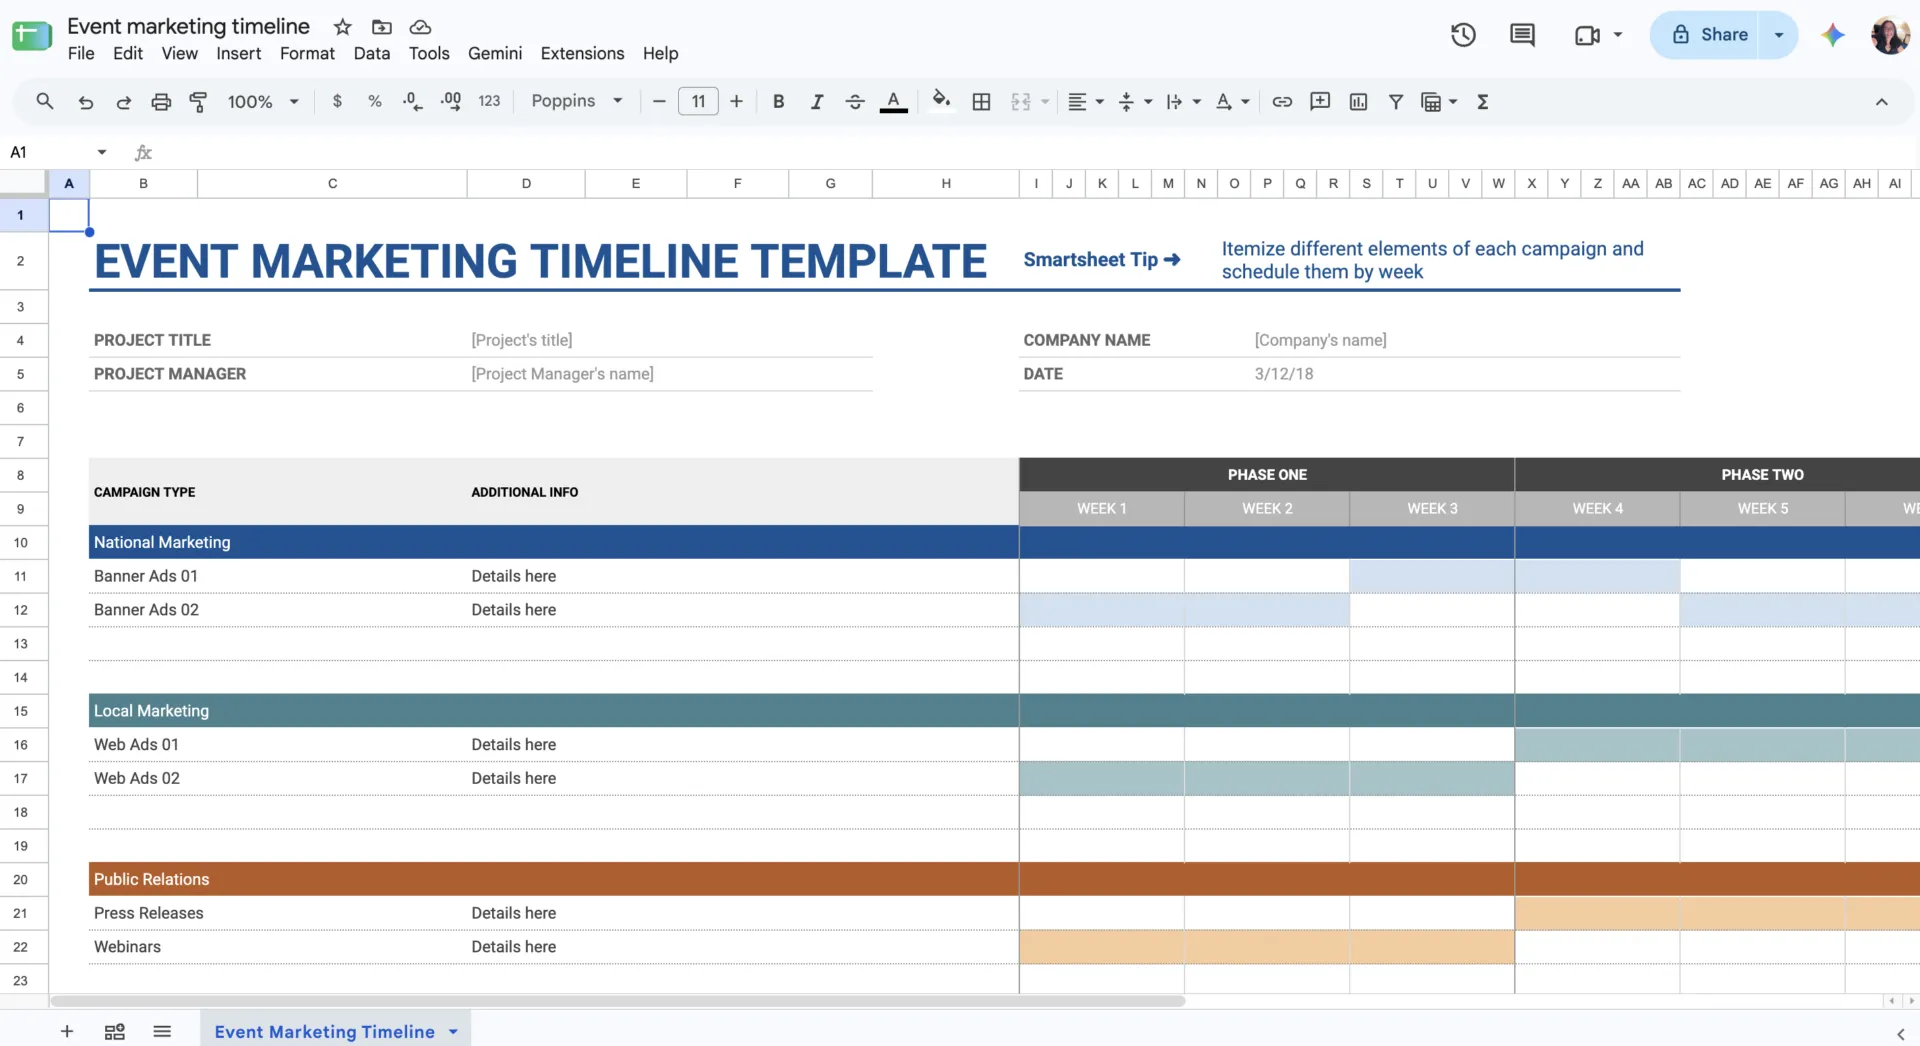The image size is (1920, 1046).
Task: Click increase decimal places icon
Action: click(x=451, y=101)
